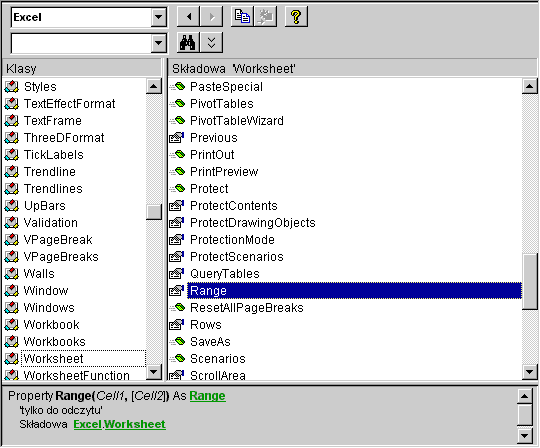Viewport: 540px width, 448px height.
Task: Select the Workbooks class
Action: tap(54, 342)
